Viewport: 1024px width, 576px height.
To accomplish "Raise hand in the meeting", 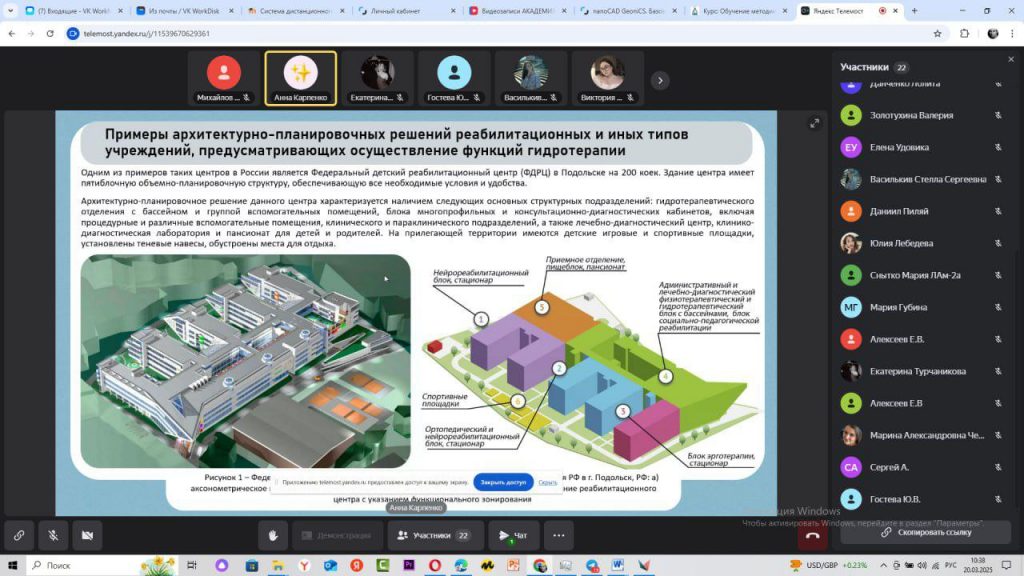I will [x=272, y=535].
